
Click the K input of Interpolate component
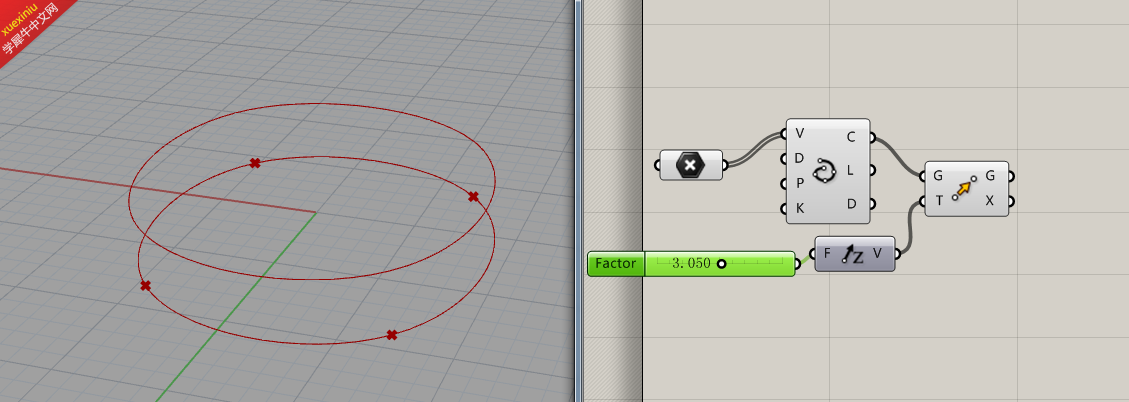(799, 208)
